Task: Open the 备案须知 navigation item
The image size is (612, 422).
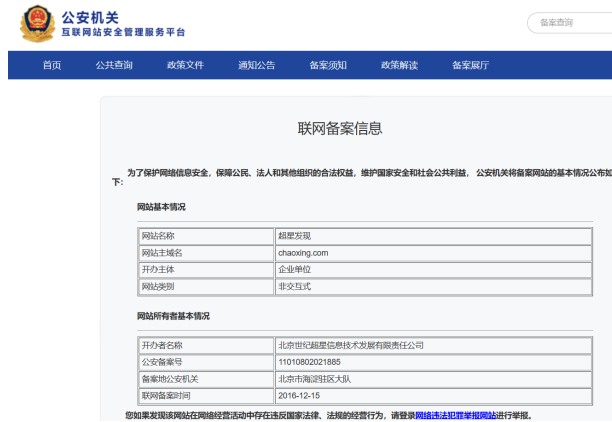Action: [328, 66]
